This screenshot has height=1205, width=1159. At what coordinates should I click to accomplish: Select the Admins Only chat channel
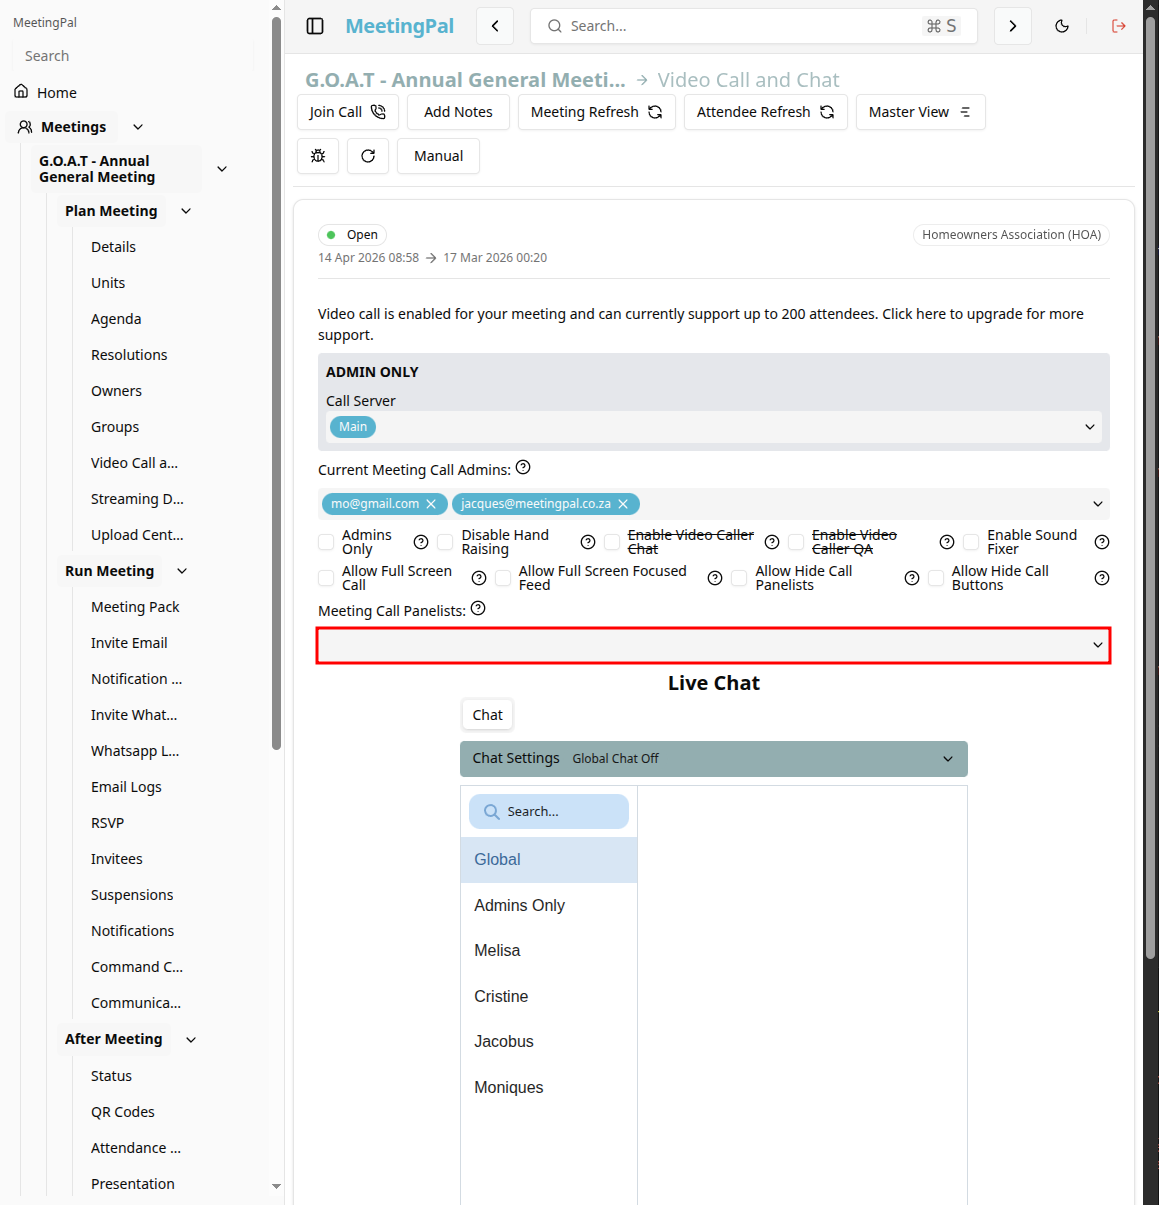coord(549,905)
